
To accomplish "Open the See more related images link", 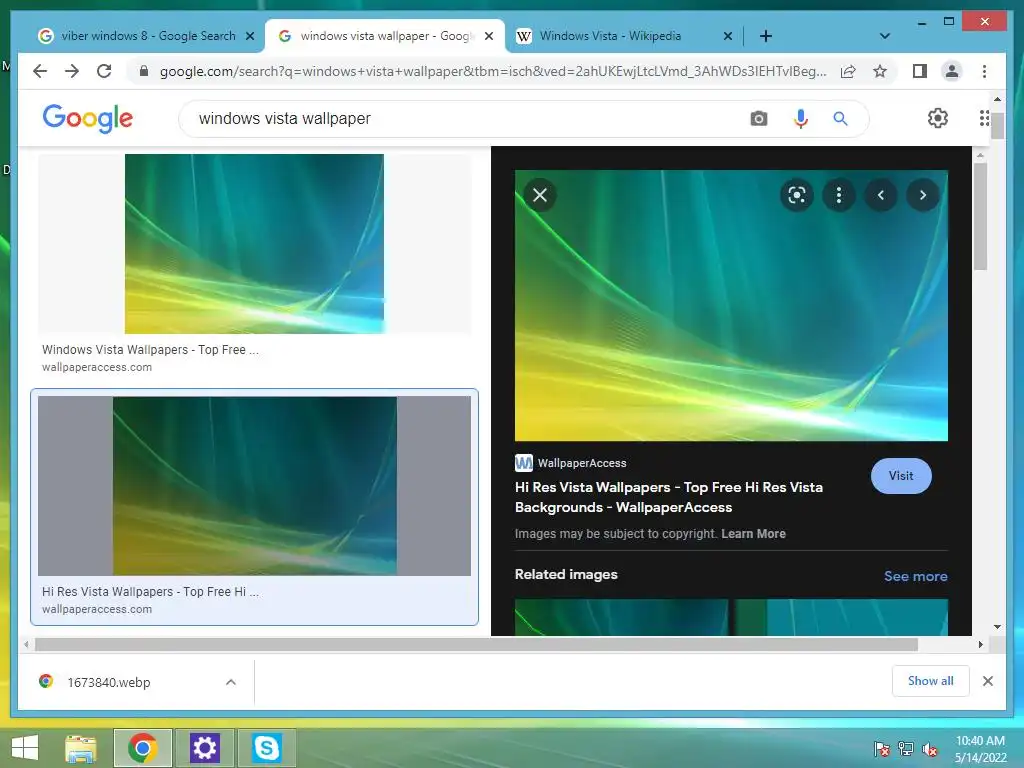I will tap(916, 576).
